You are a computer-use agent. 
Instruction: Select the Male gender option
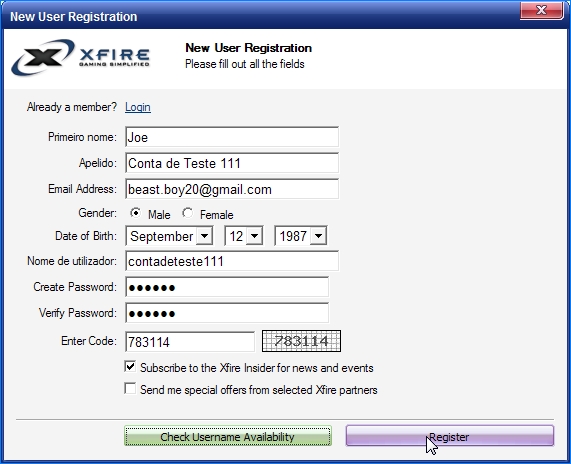[x=135, y=213]
